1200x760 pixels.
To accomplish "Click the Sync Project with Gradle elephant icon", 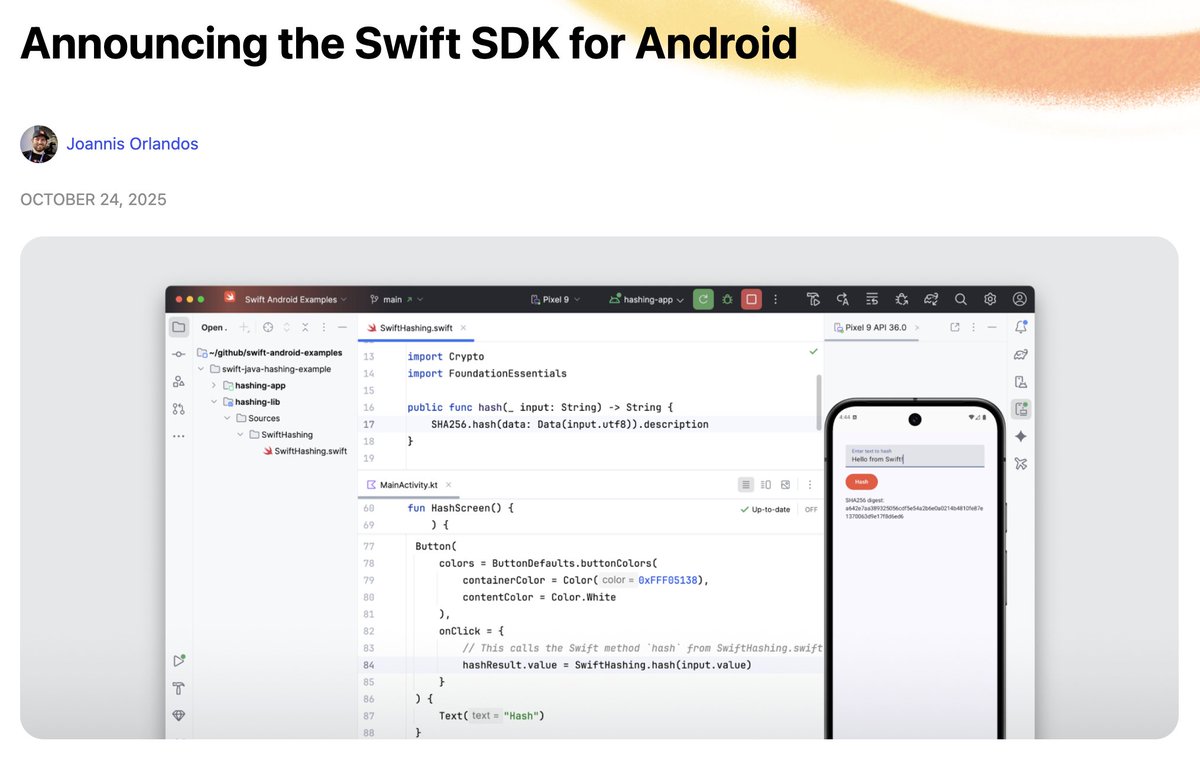I will click(931, 299).
